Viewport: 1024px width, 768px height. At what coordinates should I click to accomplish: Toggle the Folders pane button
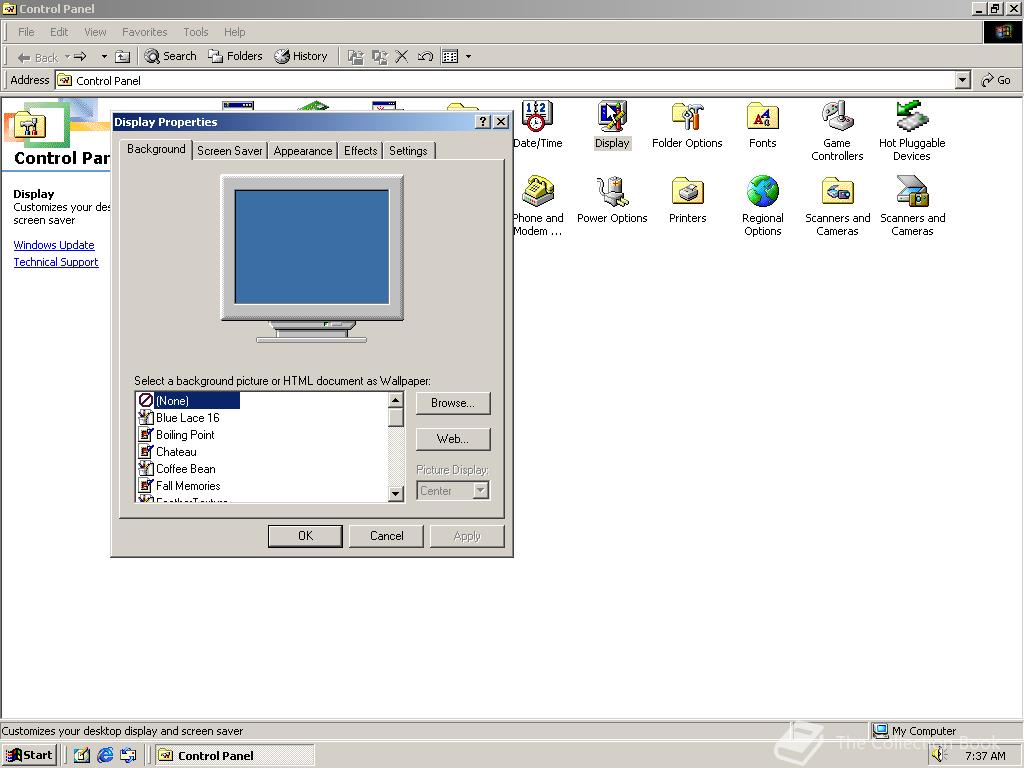point(235,56)
